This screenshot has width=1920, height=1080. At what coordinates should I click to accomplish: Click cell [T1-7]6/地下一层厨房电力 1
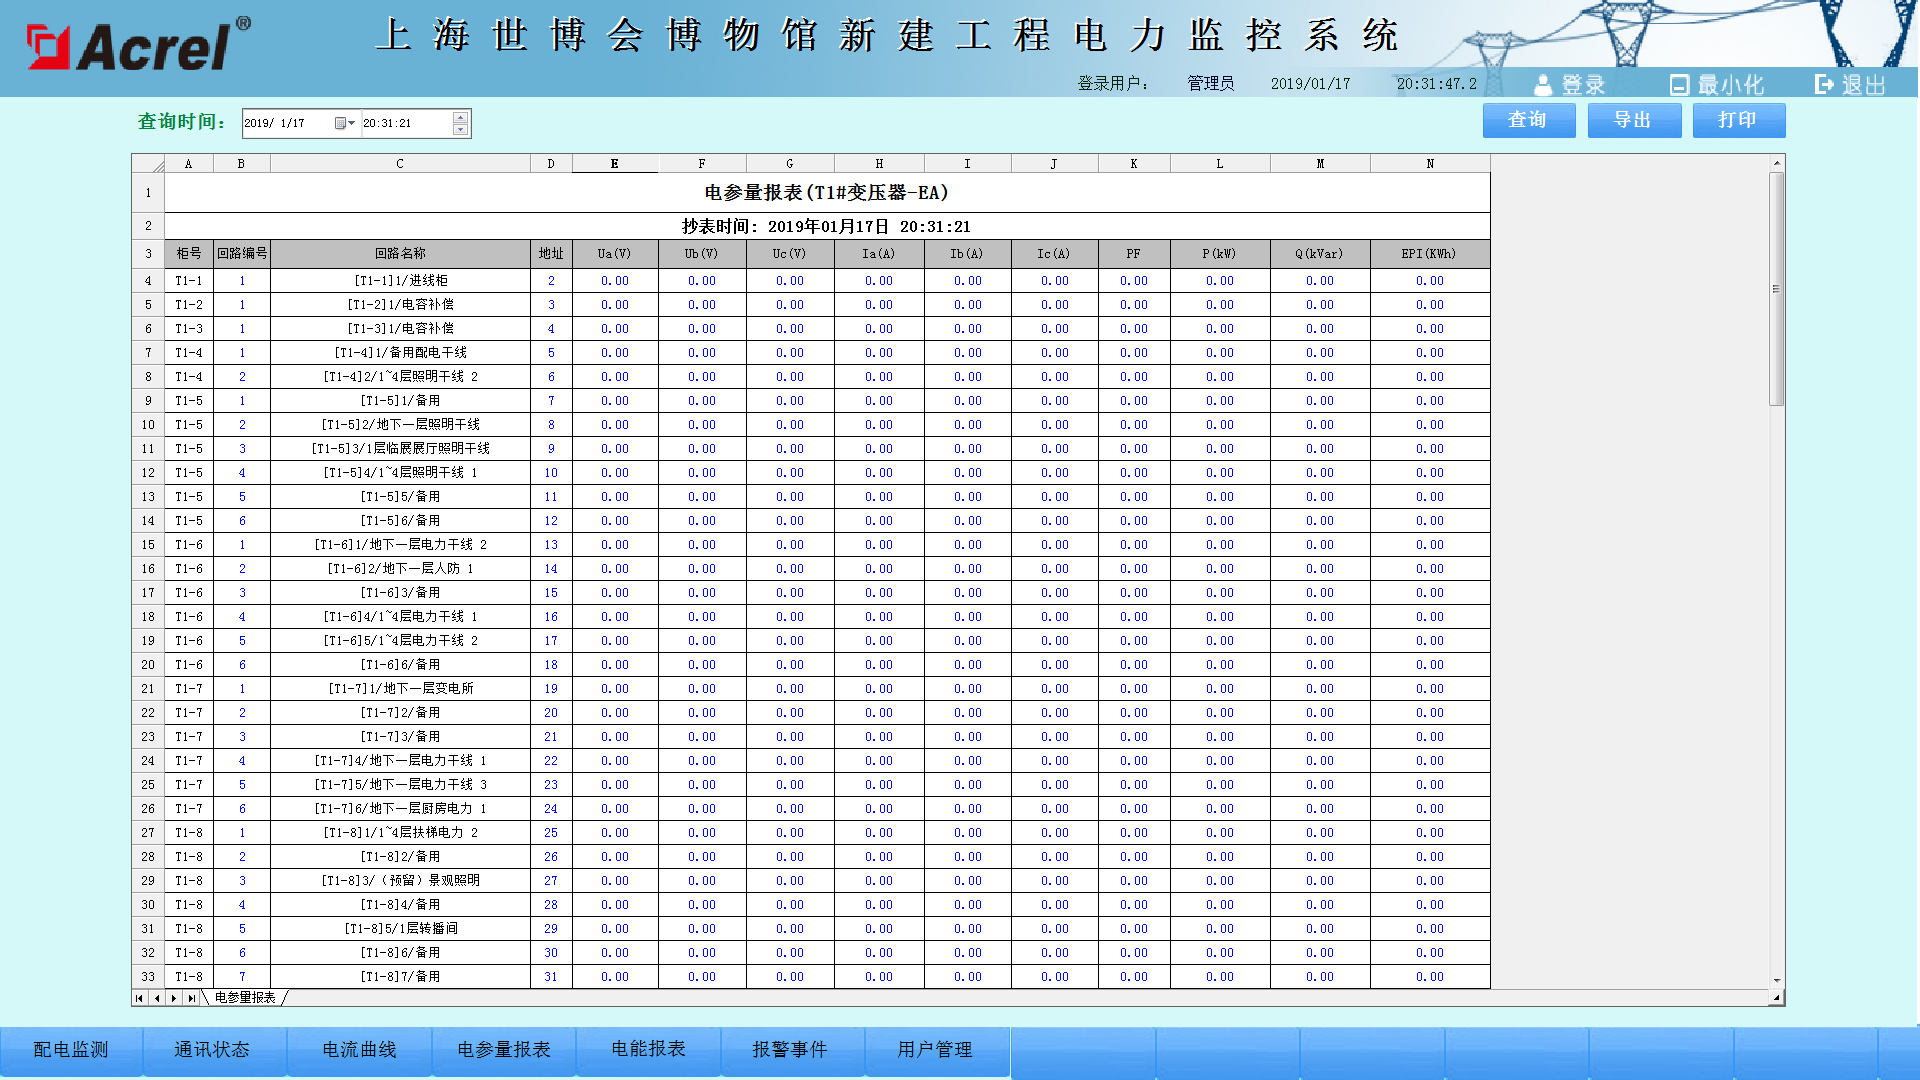tap(400, 809)
